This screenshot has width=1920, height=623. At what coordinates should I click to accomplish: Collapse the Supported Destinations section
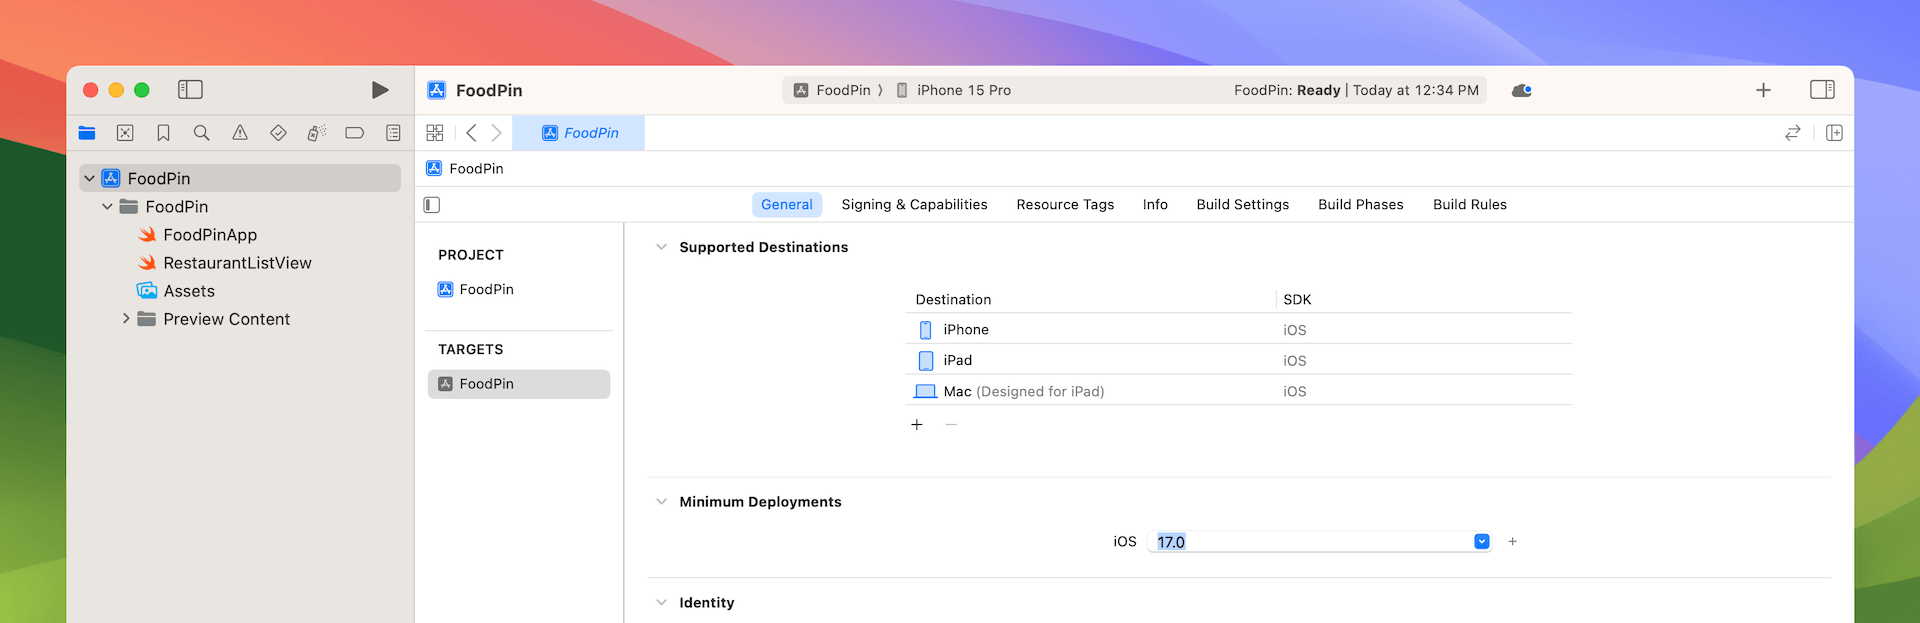click(x=661, y=247)
